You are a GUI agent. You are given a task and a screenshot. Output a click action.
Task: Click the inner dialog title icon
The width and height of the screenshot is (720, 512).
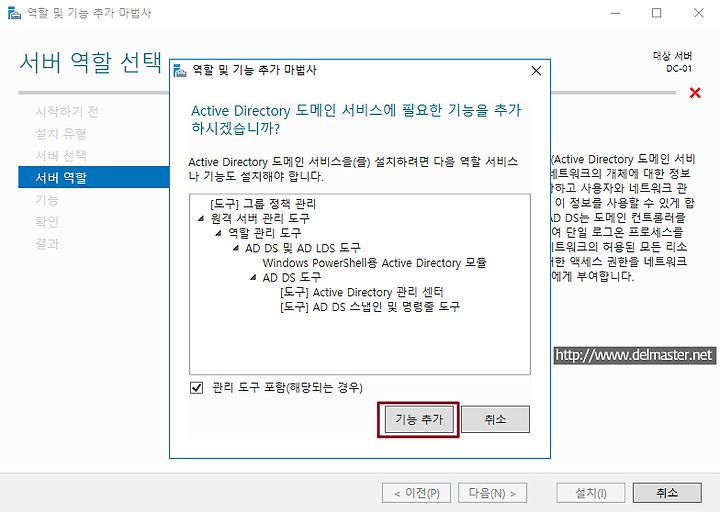(180, 71)
